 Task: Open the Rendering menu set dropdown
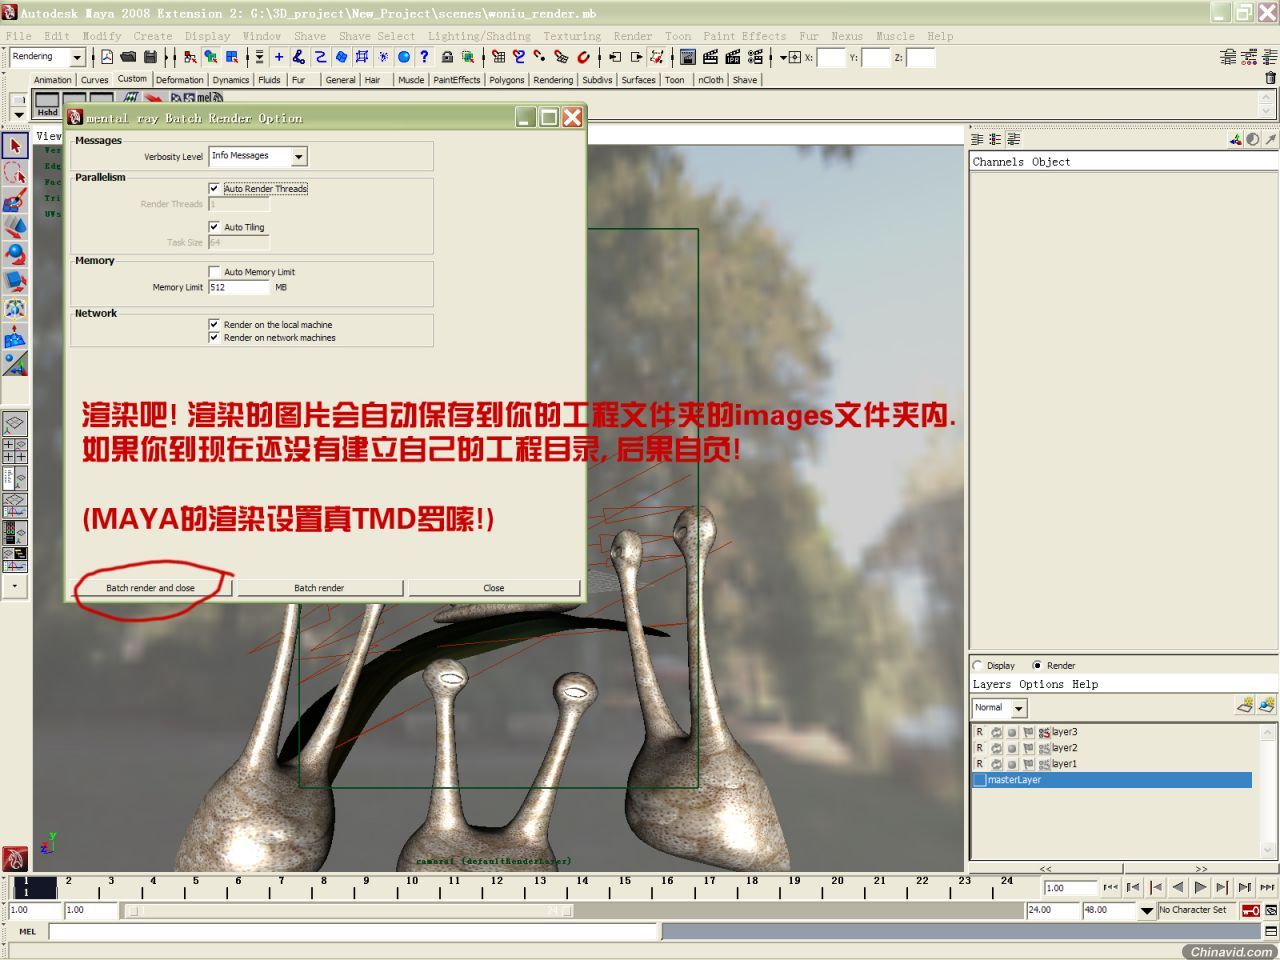tap(47, 57)
